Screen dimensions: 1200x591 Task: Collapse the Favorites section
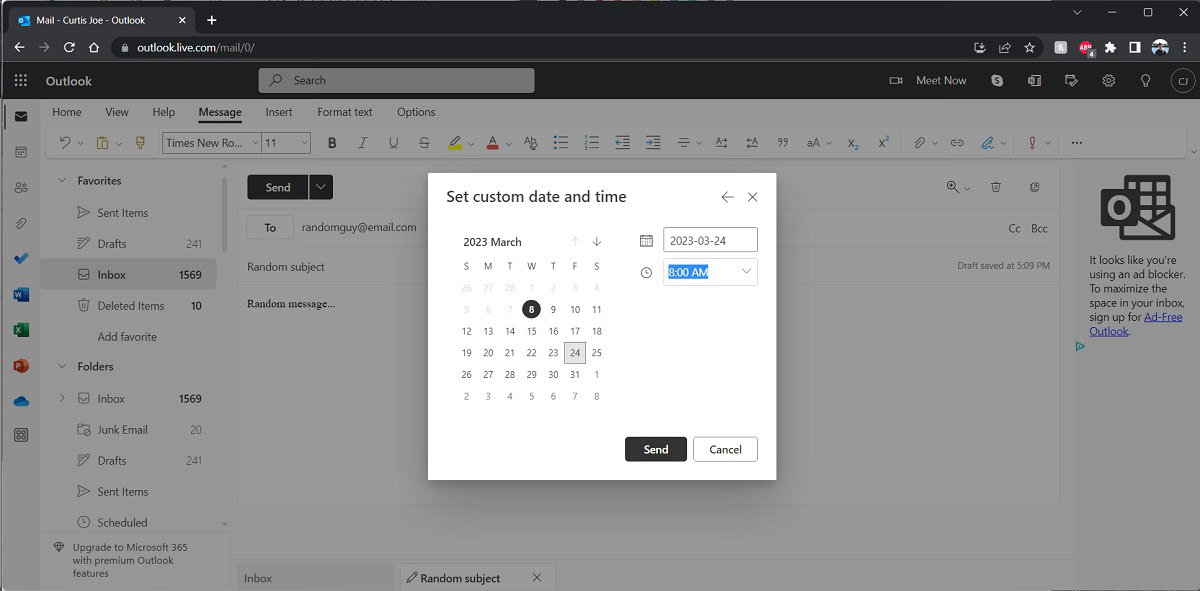coord(60,181)
